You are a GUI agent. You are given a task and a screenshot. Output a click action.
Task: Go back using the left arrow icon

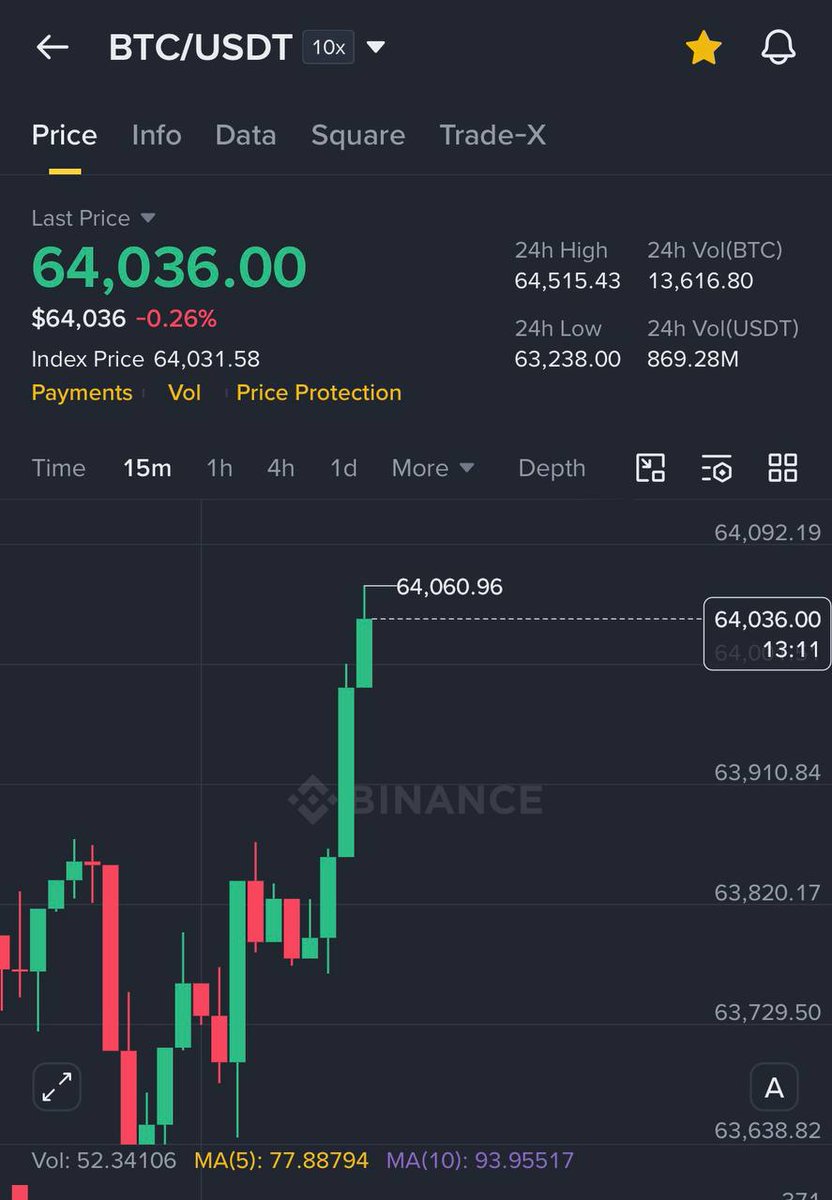[x=52, y=47]
